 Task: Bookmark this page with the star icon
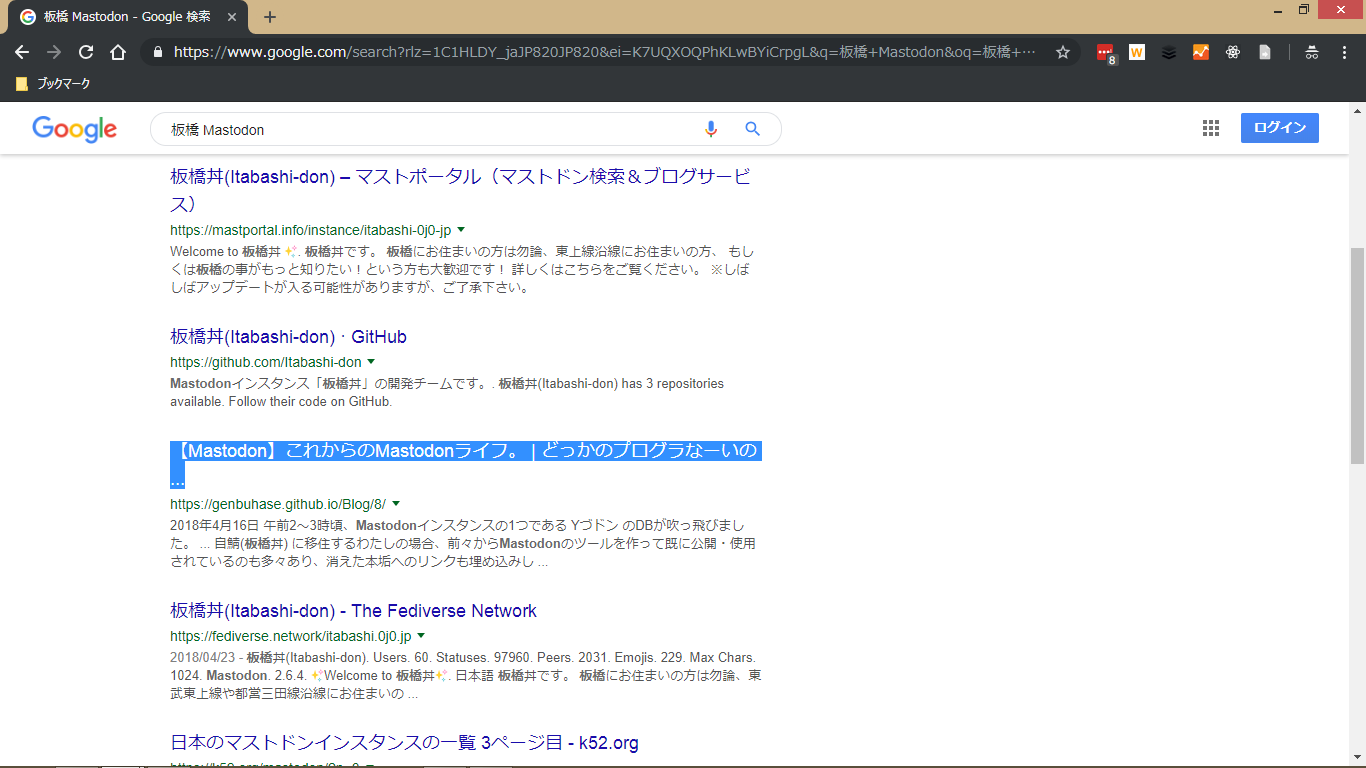(x=1063, y=52)
